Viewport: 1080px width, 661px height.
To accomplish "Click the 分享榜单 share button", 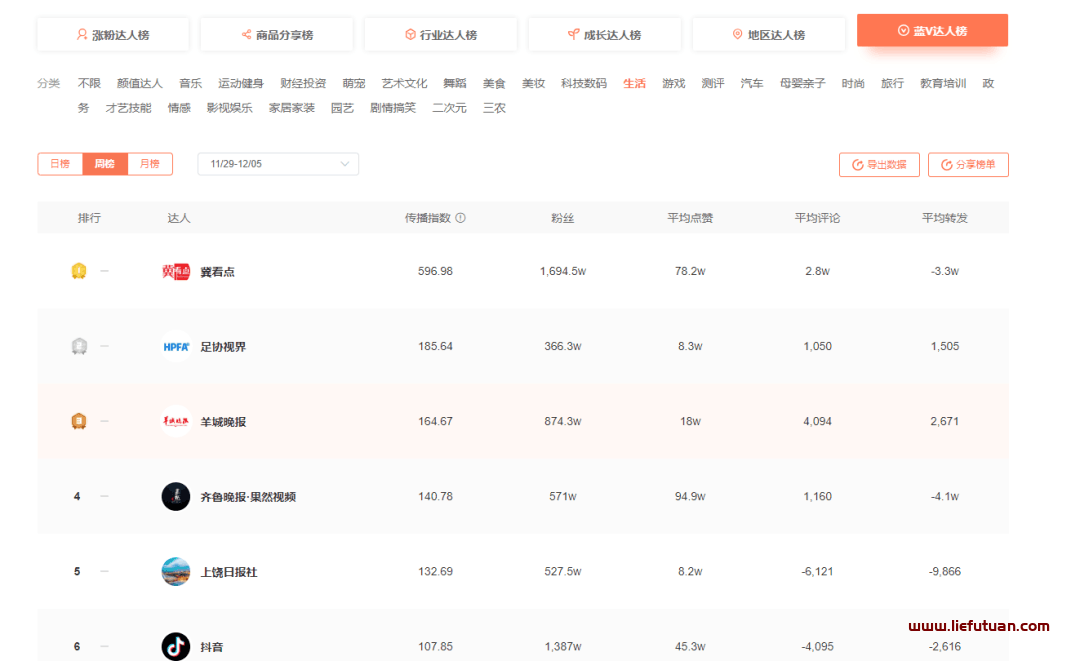I will point(968,165).
